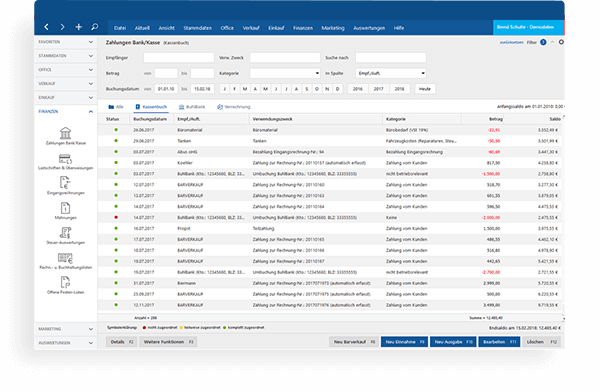
Task: Open Rechn.- u. Buchhaltungslisten icon
Action: click(x=65, y=258)
